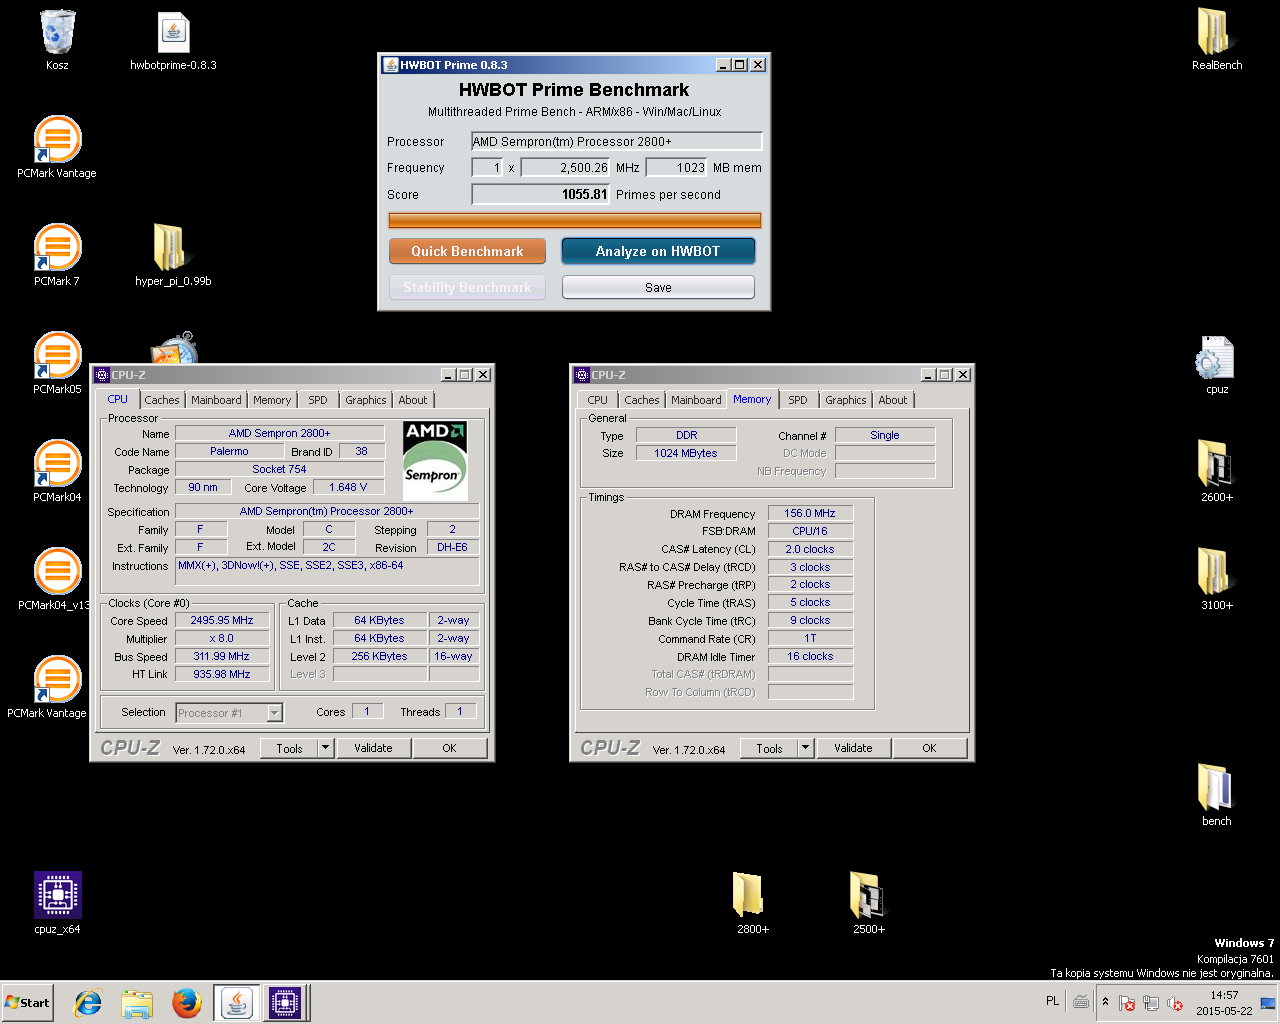Click the DRAM Frequency value 156.0 MHz
The height and width of the screenshot is (1024, 1280).
click(810, 513)
